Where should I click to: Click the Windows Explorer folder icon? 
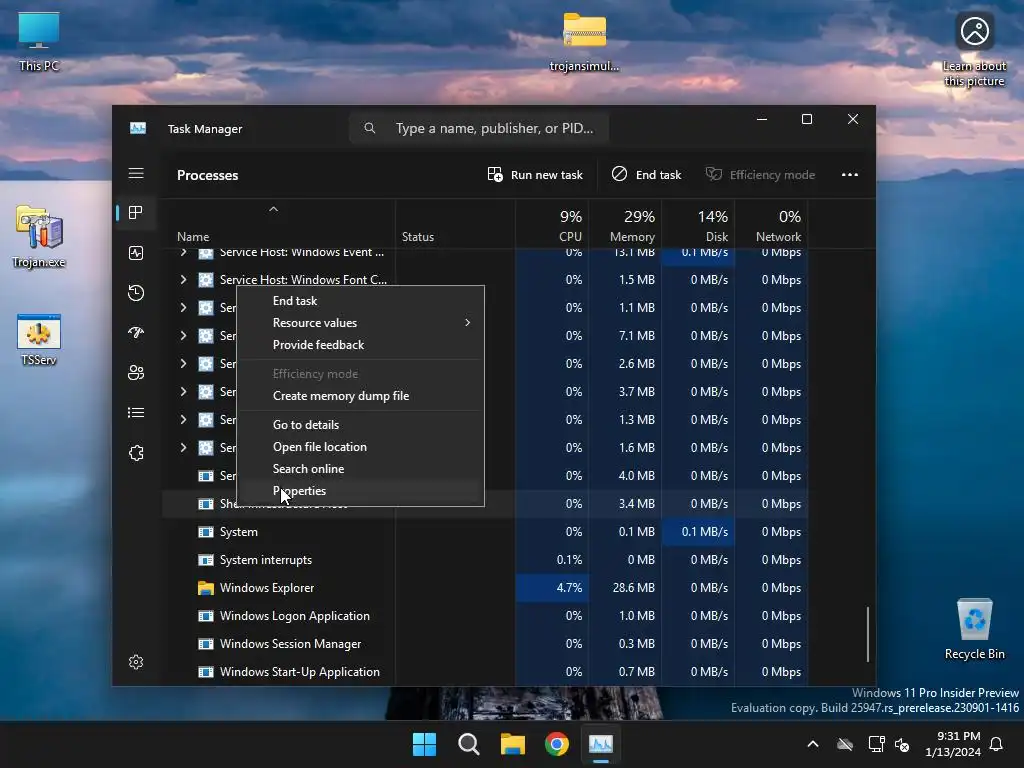click(x=206, y=588)
